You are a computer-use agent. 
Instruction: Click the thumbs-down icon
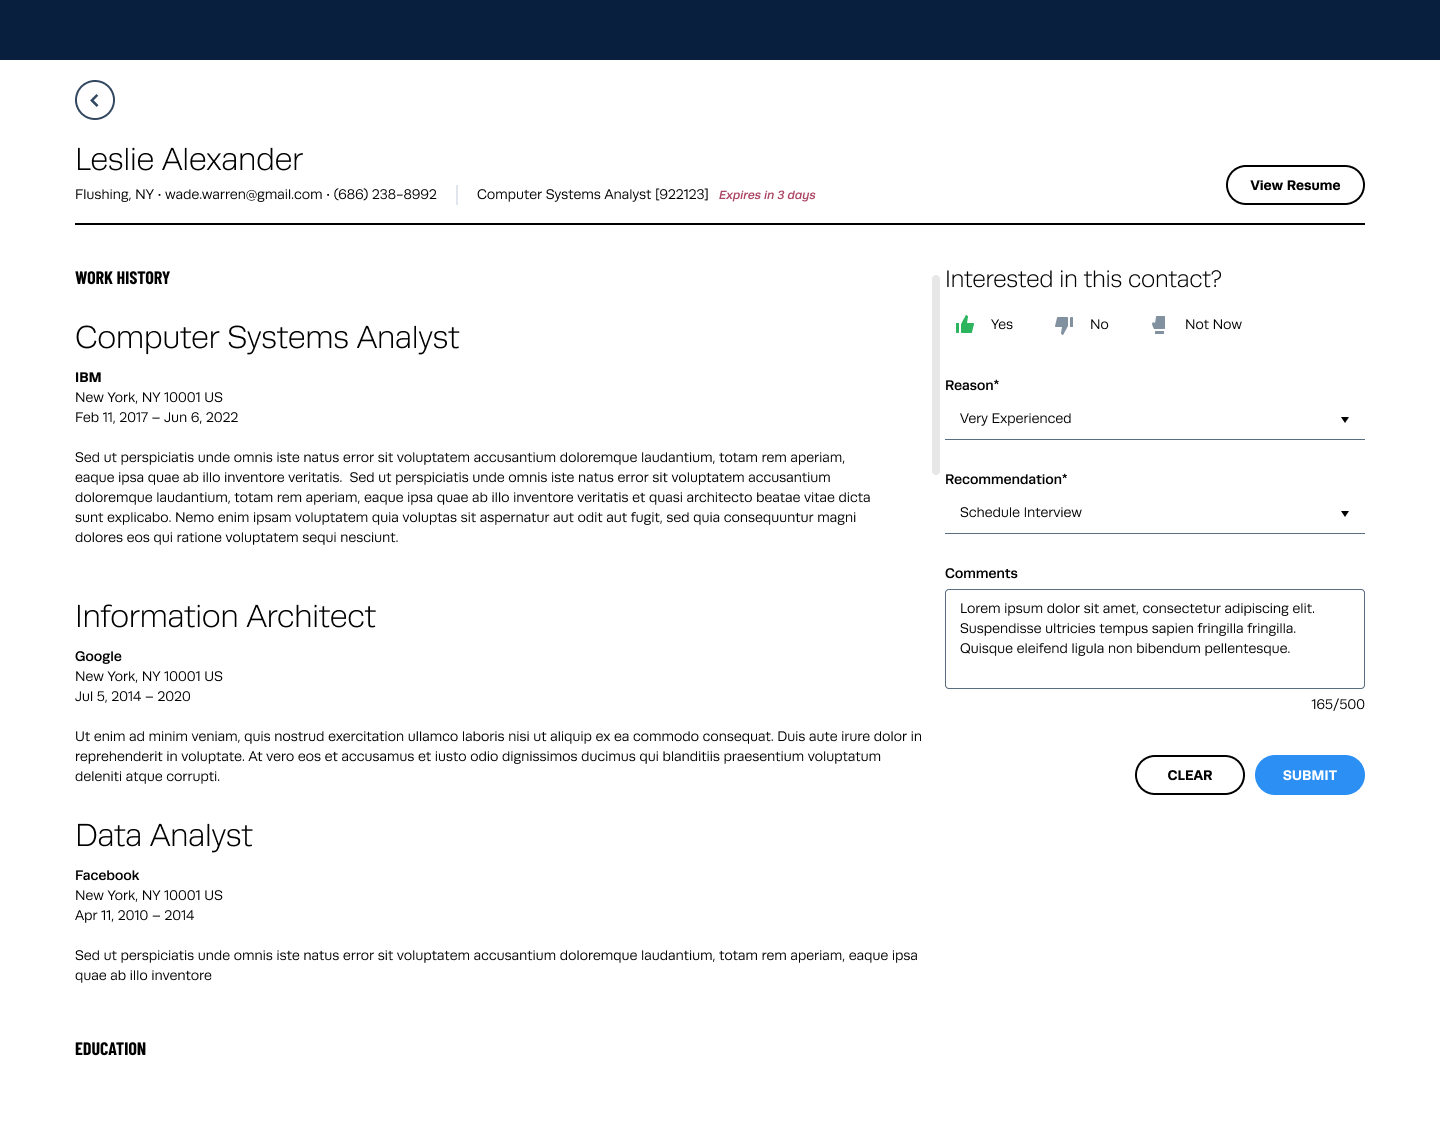pos(1064,325)
